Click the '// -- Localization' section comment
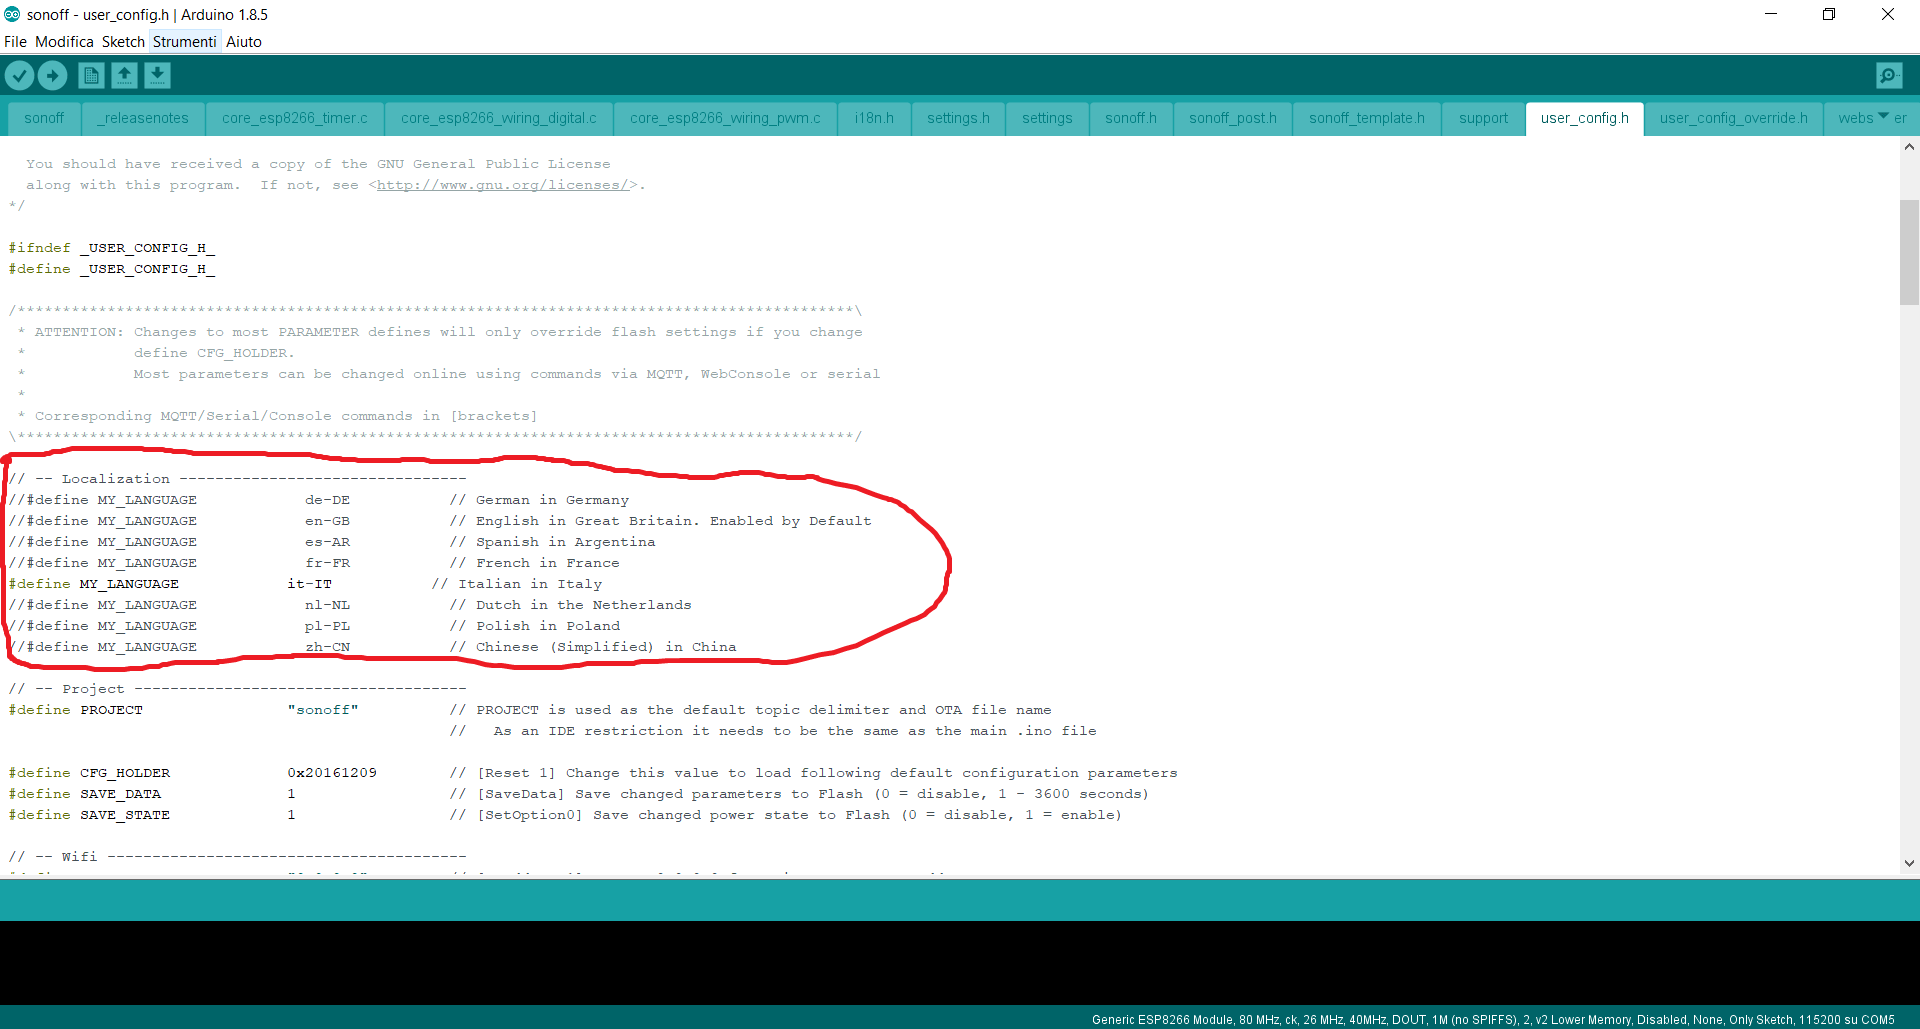 (x=237, y=479)
